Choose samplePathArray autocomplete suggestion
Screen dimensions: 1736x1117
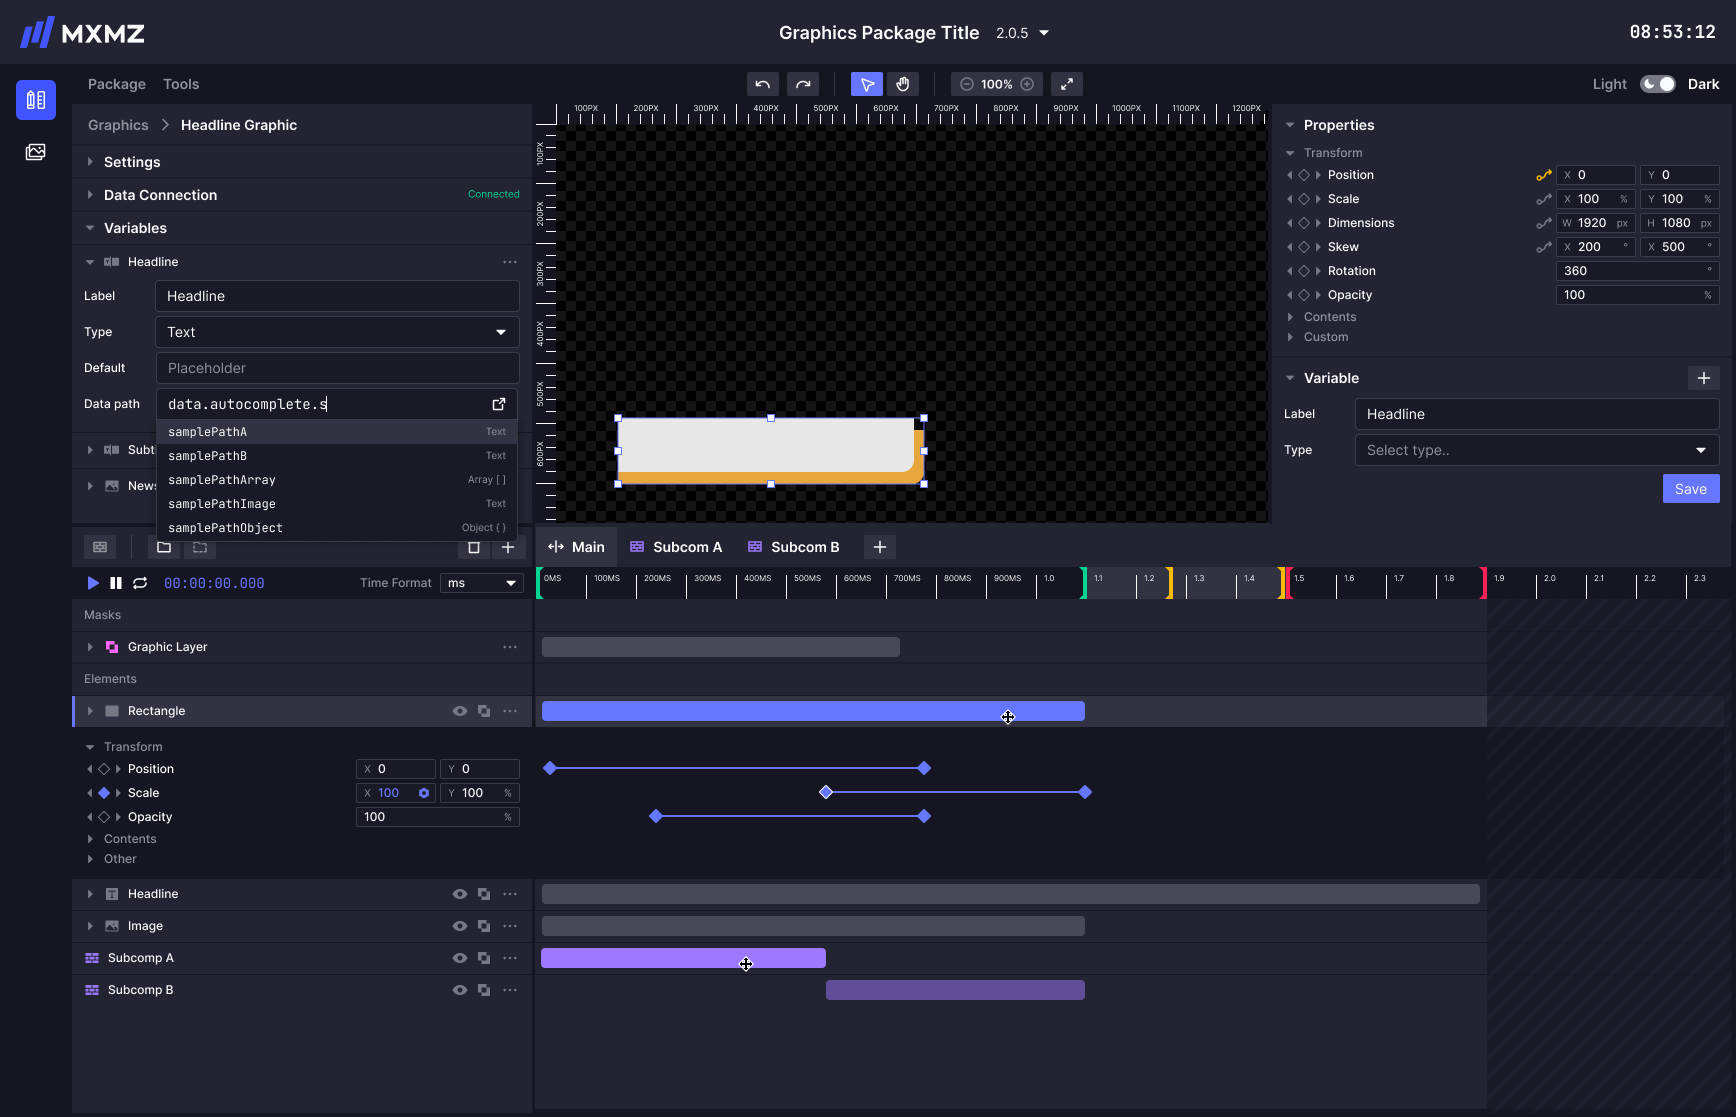pos(337,480)
